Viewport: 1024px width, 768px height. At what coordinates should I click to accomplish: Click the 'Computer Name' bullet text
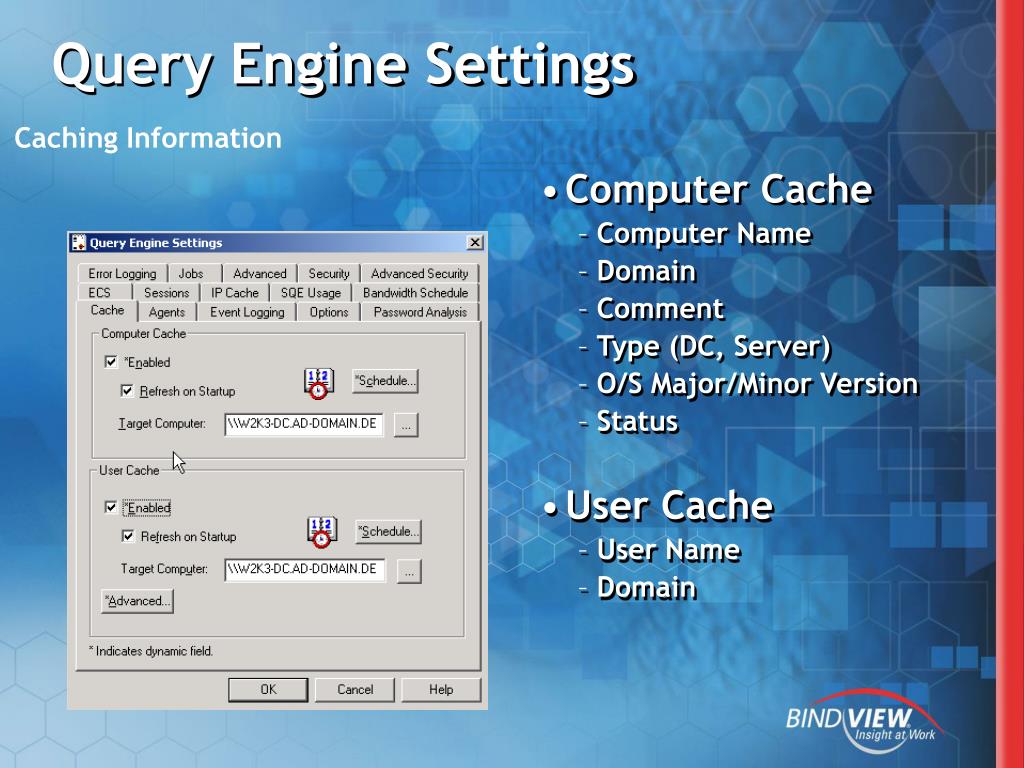(704, 234)
